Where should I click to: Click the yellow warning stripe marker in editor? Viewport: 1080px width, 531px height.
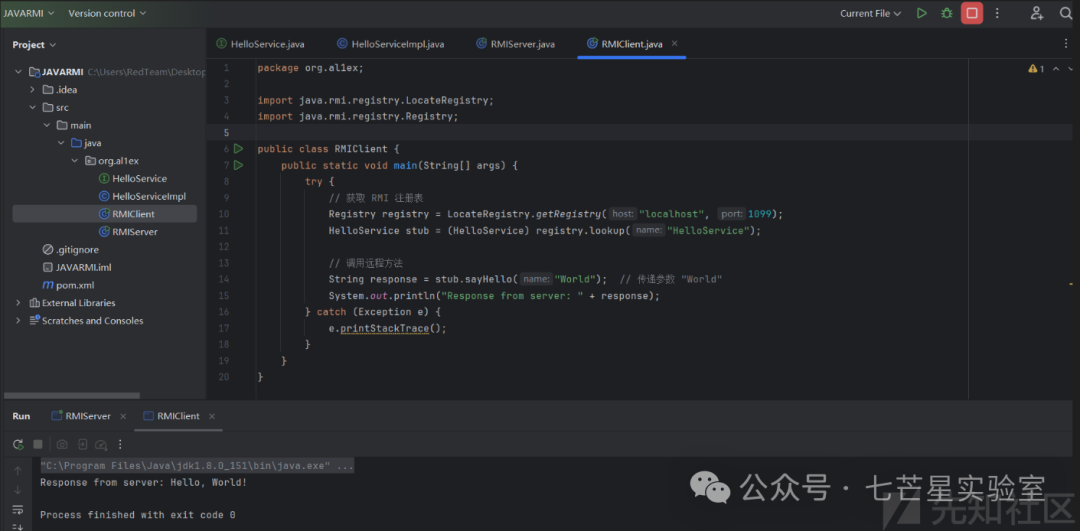click(x=1071, y=283)
